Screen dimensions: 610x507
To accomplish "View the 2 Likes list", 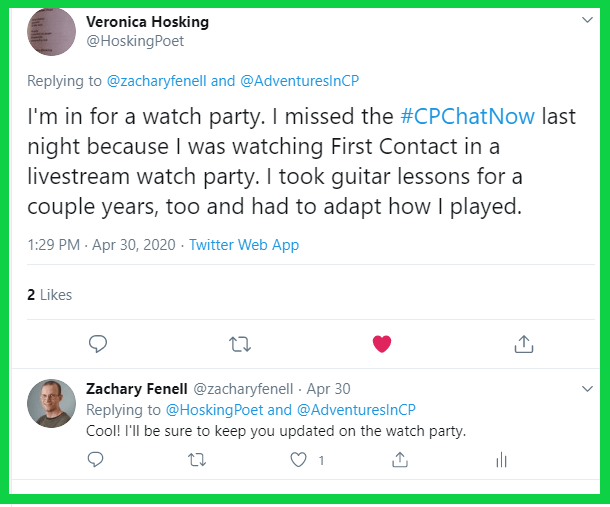I will pos(49,295).
